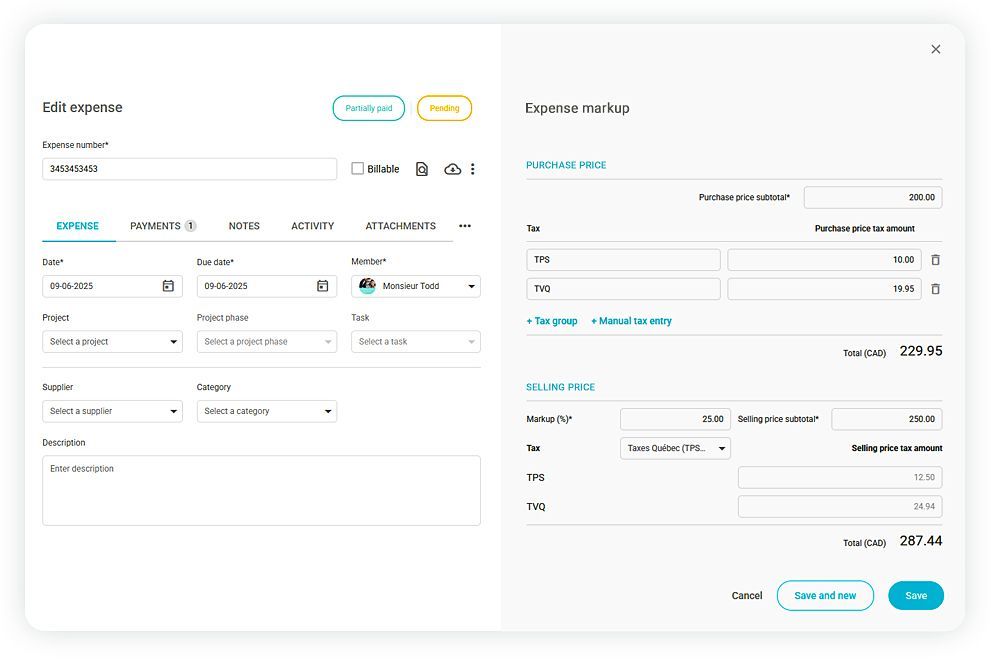
Task: Click inside the Enter description text area
Action: pos(260,490)
